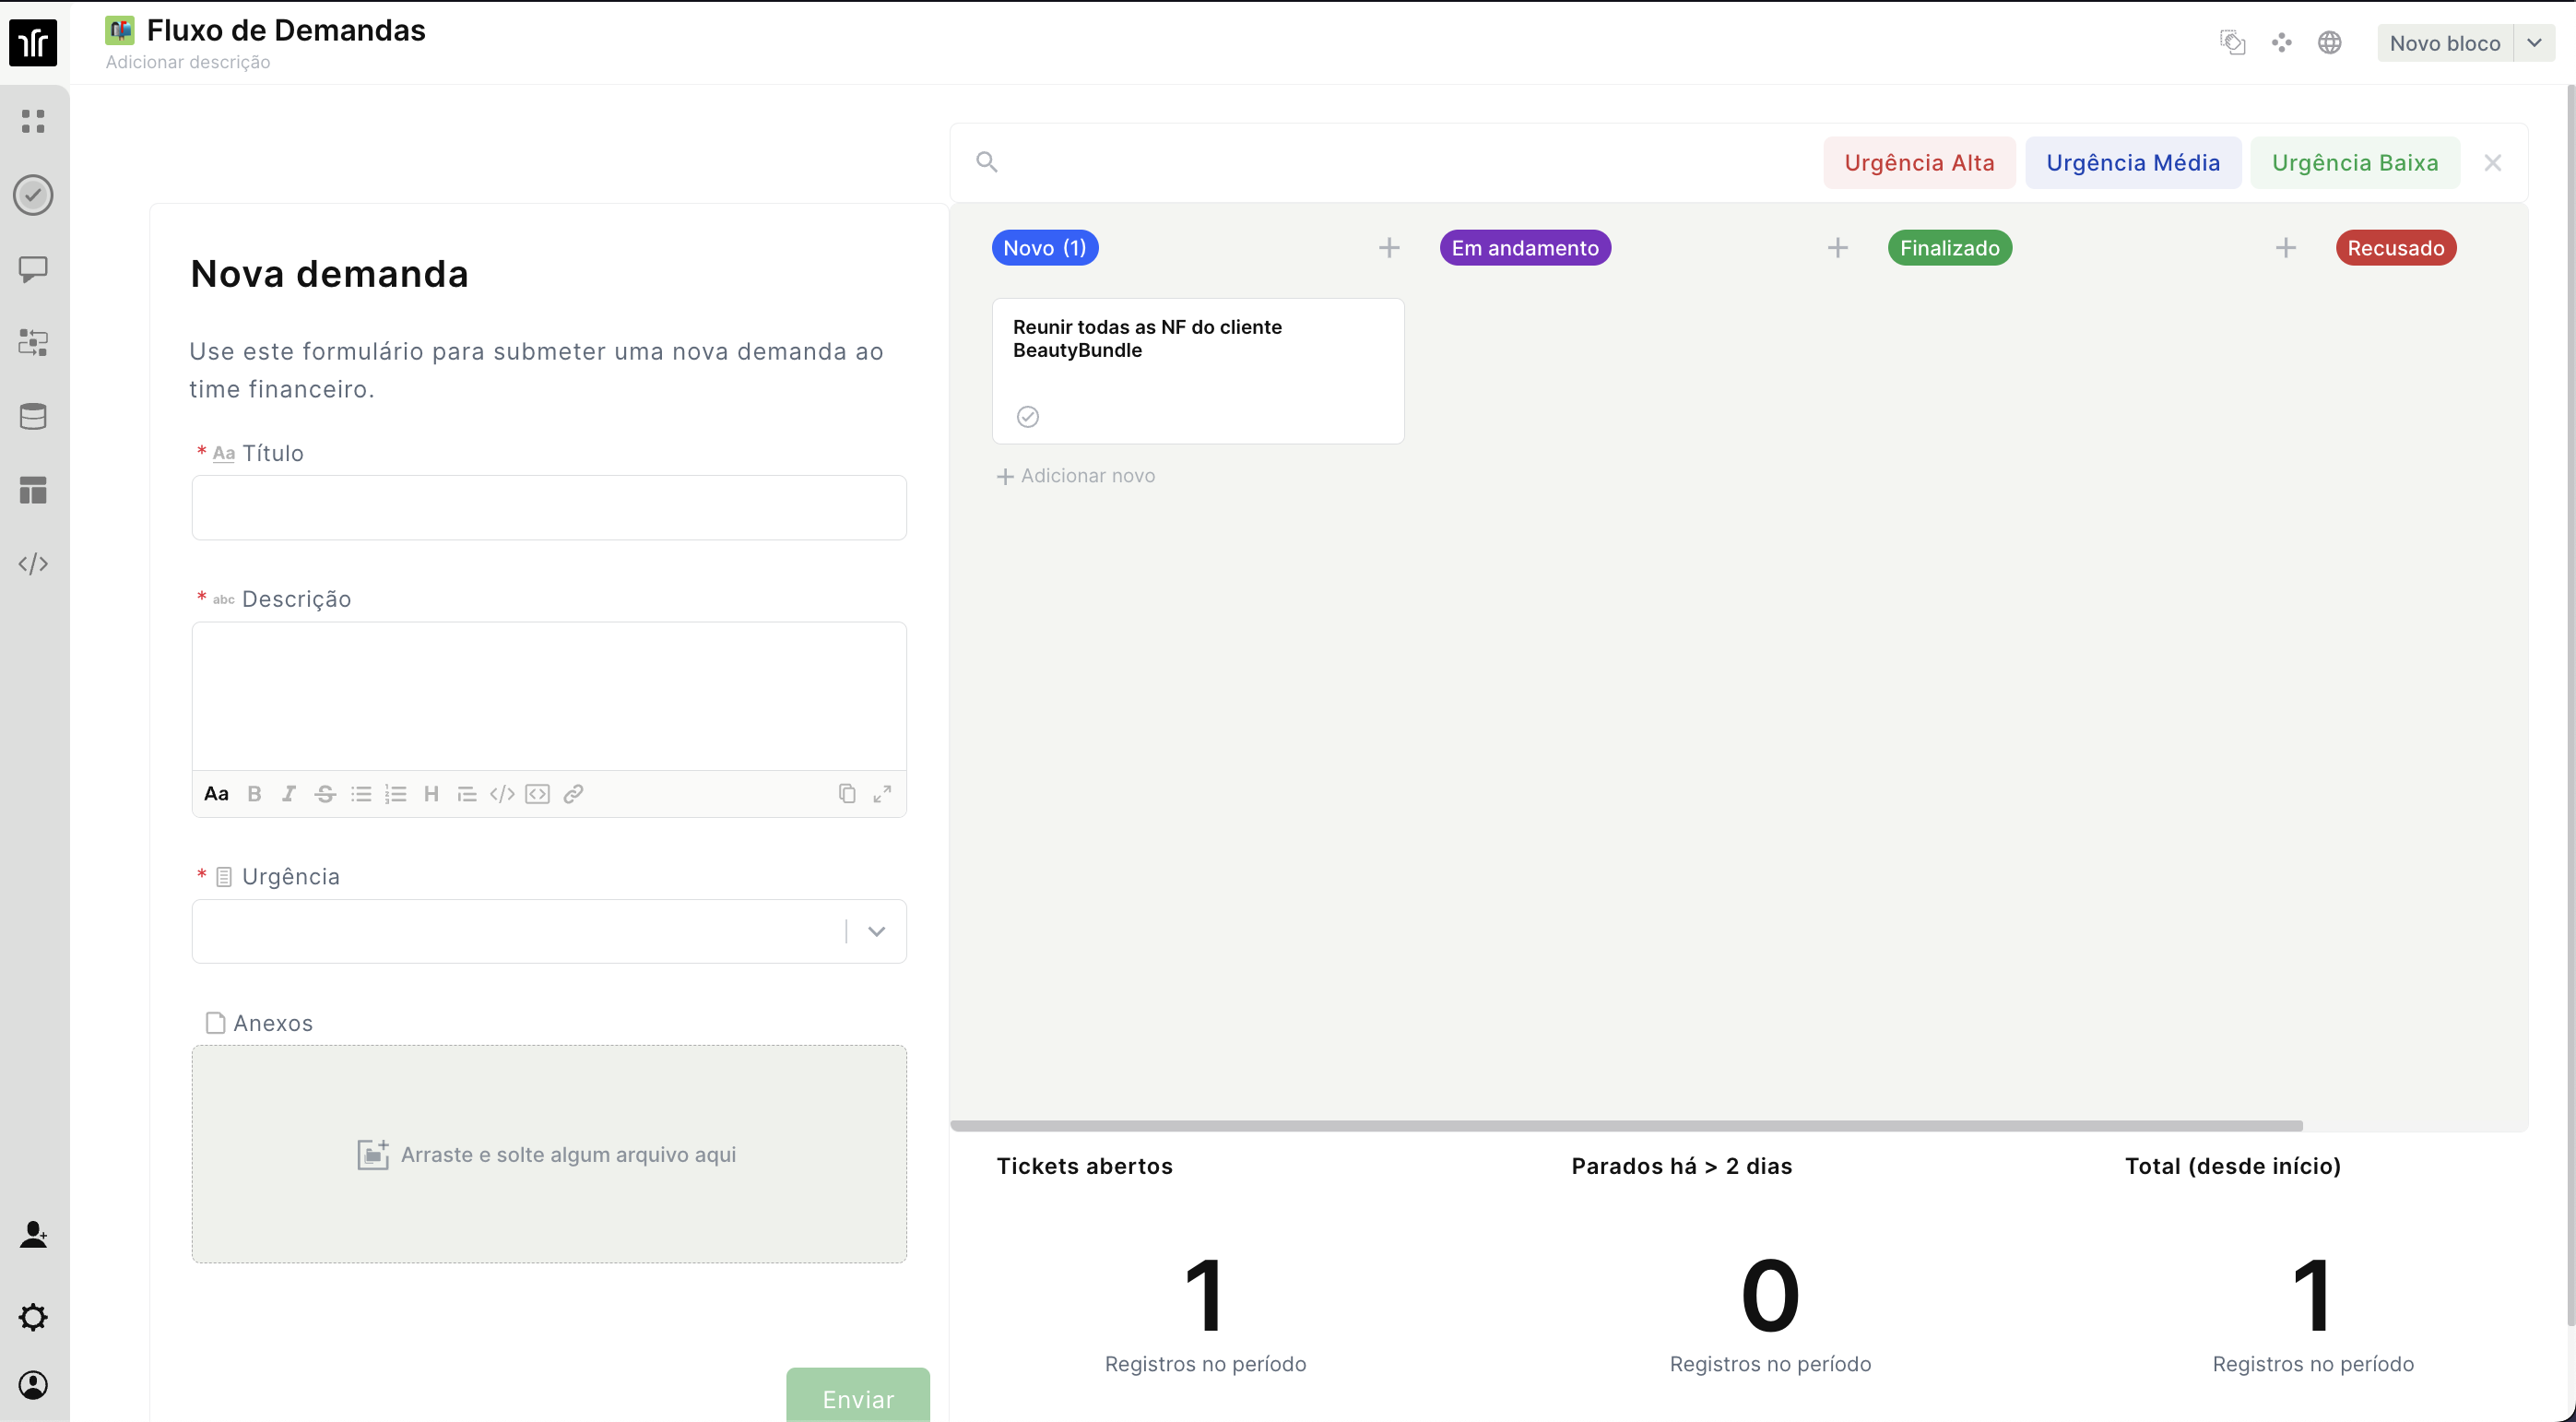Select the Em andamento column label
The height and width of the screenshot is (1422, 2576).
pyautogui.click(x=1524, y=248)
